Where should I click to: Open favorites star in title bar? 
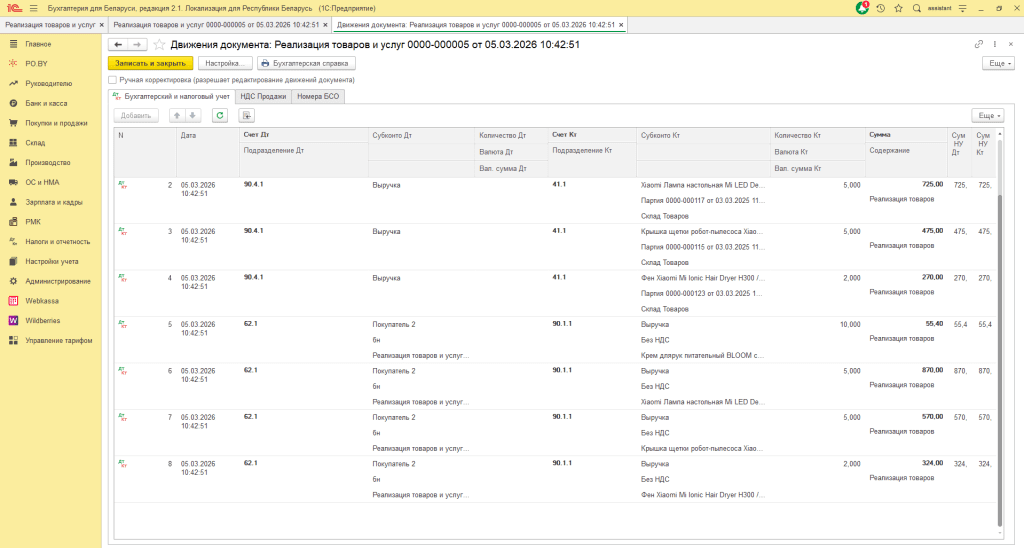pos(899,8)
